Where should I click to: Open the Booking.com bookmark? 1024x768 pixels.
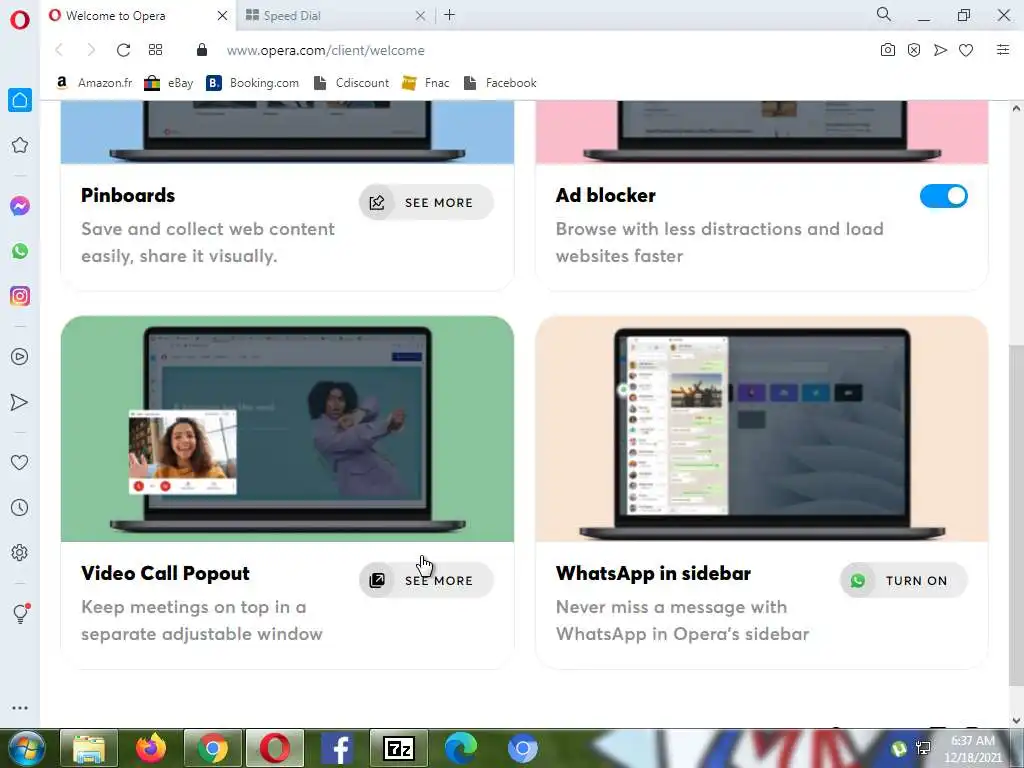pyautogui.click(x=253, y=83)
